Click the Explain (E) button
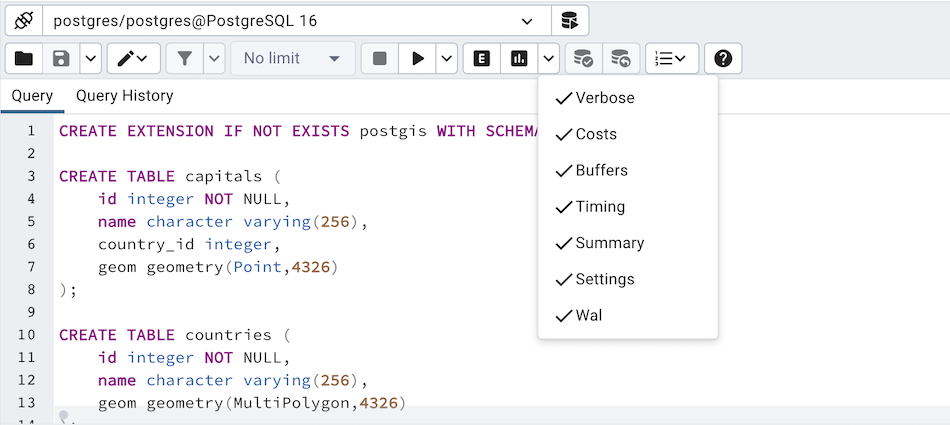This screenshot has height=425, width=950. [x=482, y=58]
